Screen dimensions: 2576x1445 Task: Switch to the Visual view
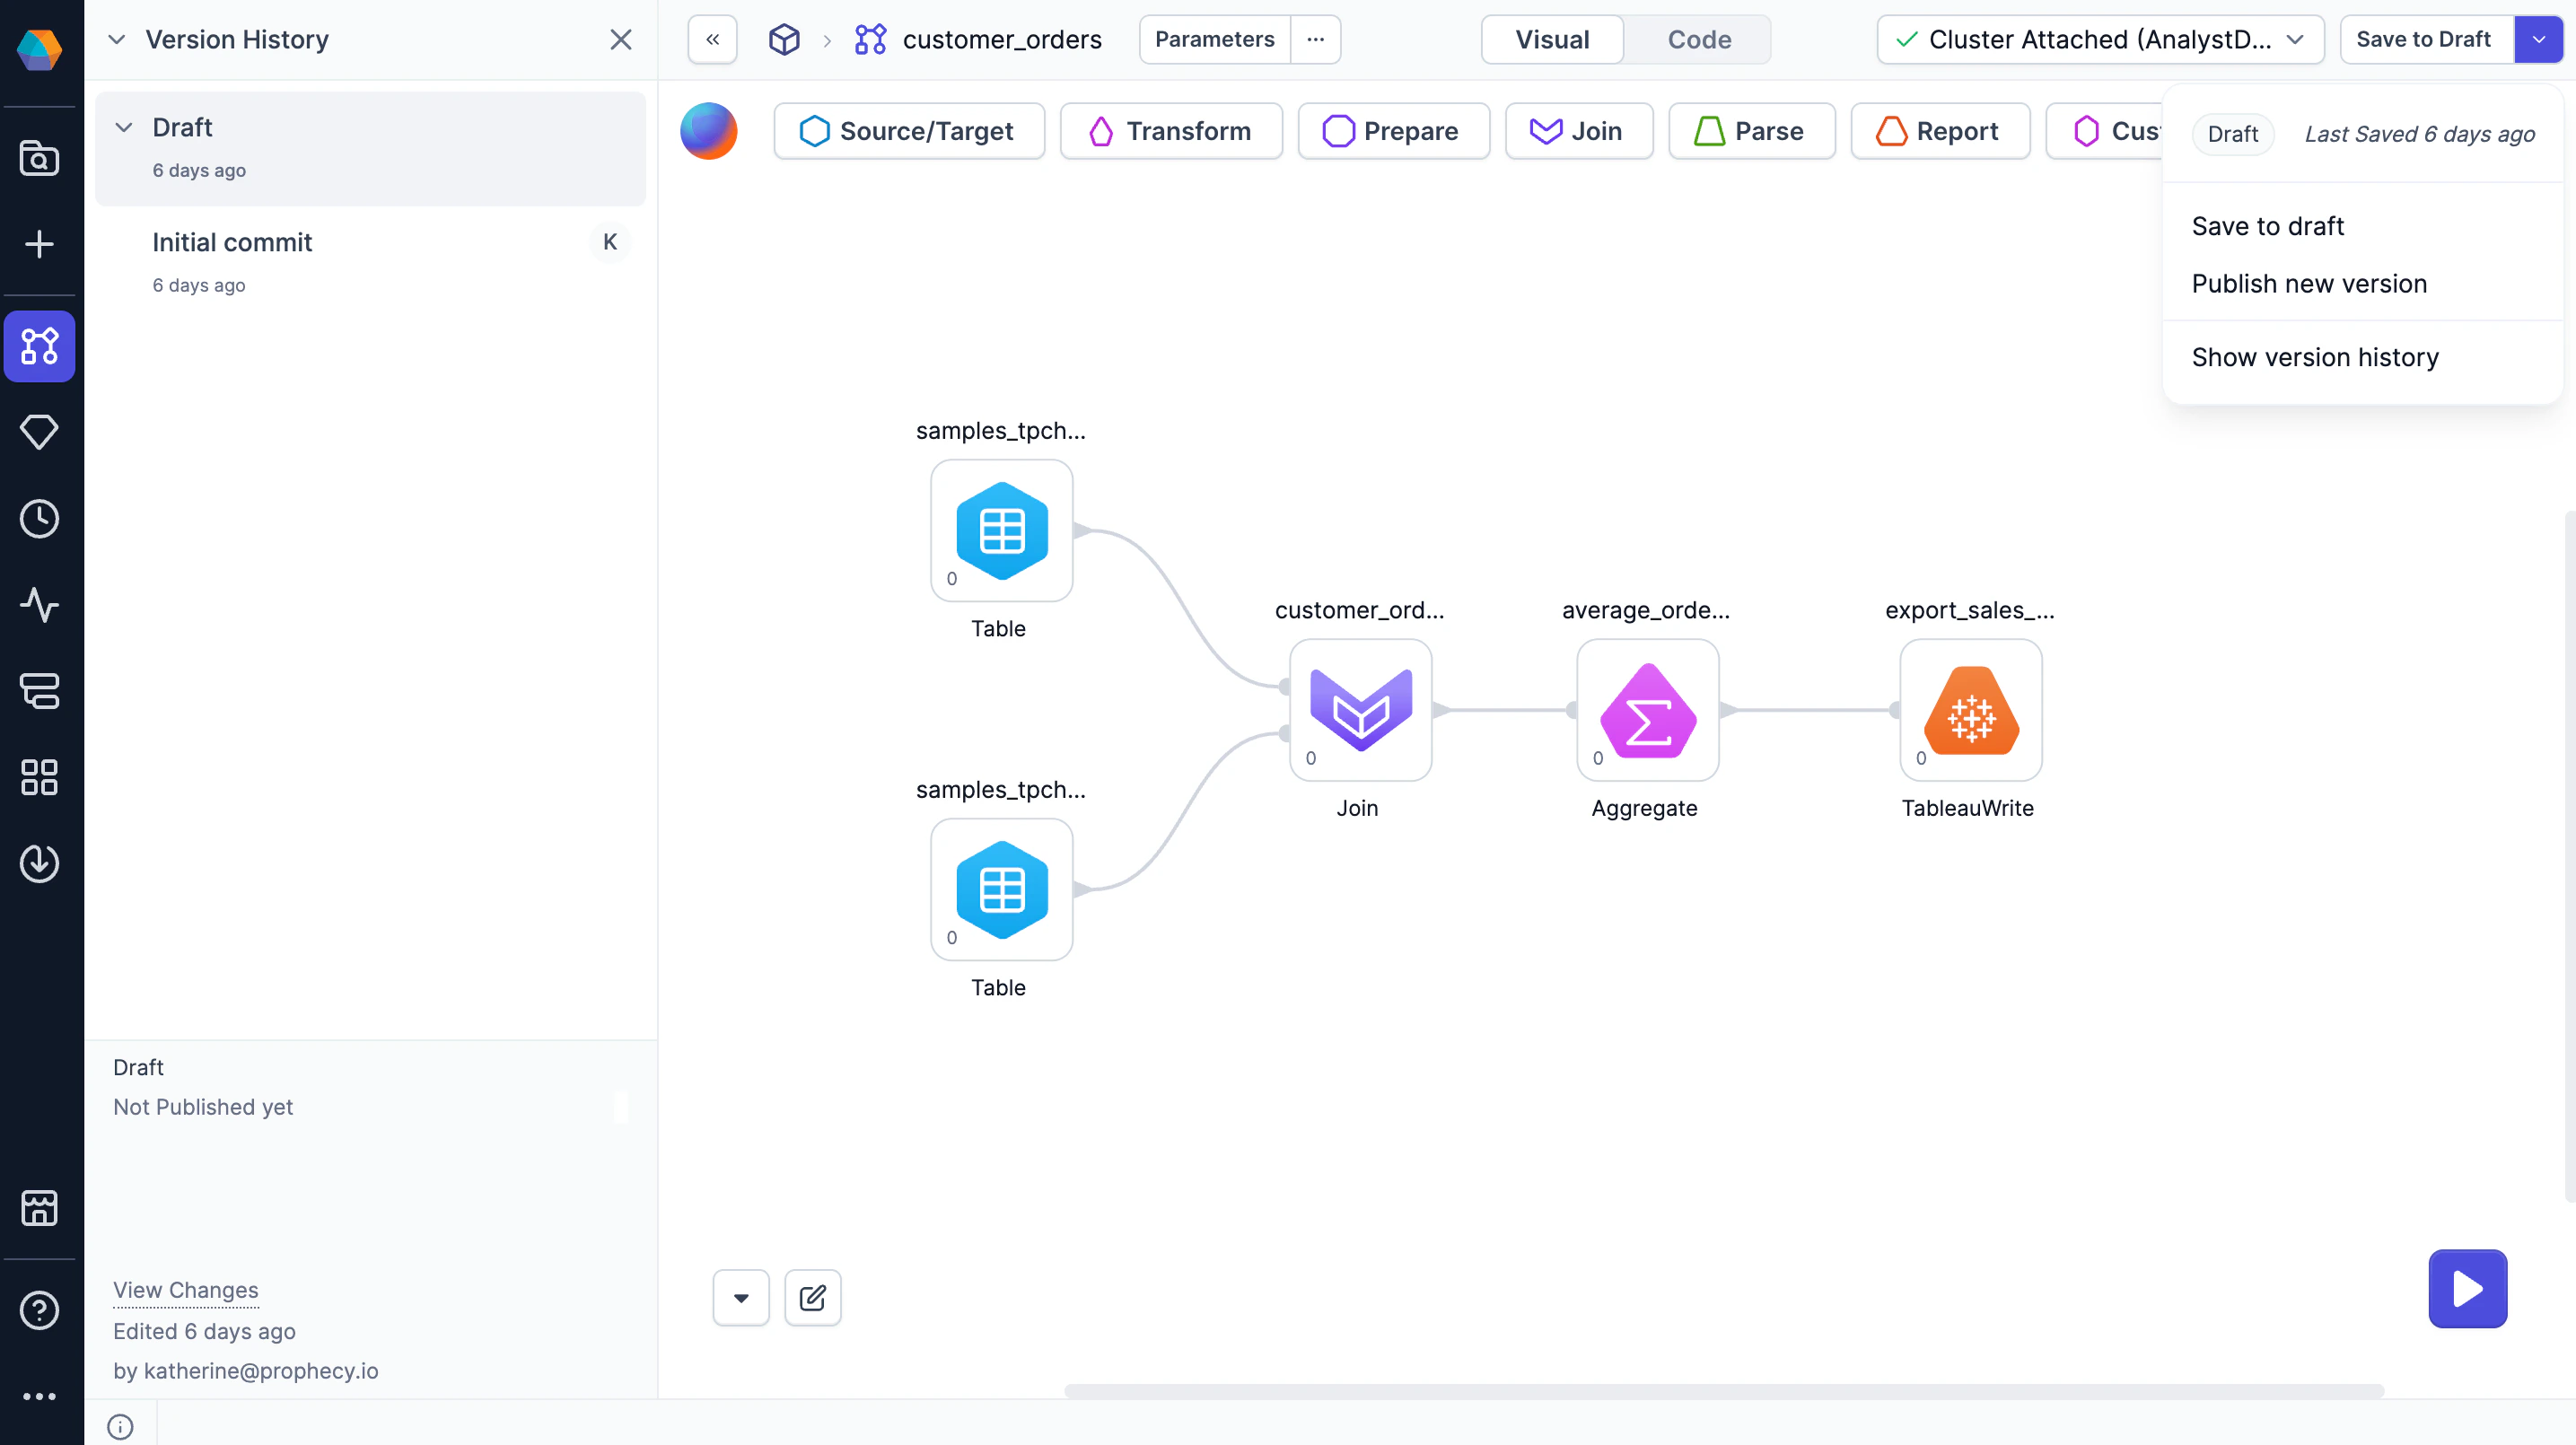[1552, 40]
